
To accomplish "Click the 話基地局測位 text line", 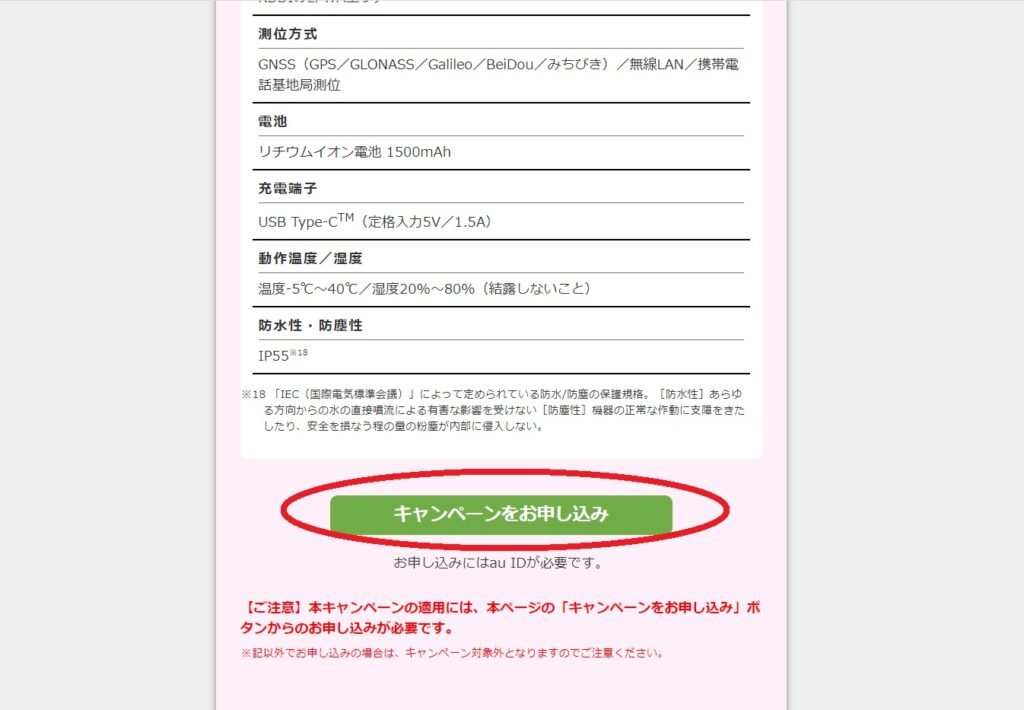I will pos(299,85).
